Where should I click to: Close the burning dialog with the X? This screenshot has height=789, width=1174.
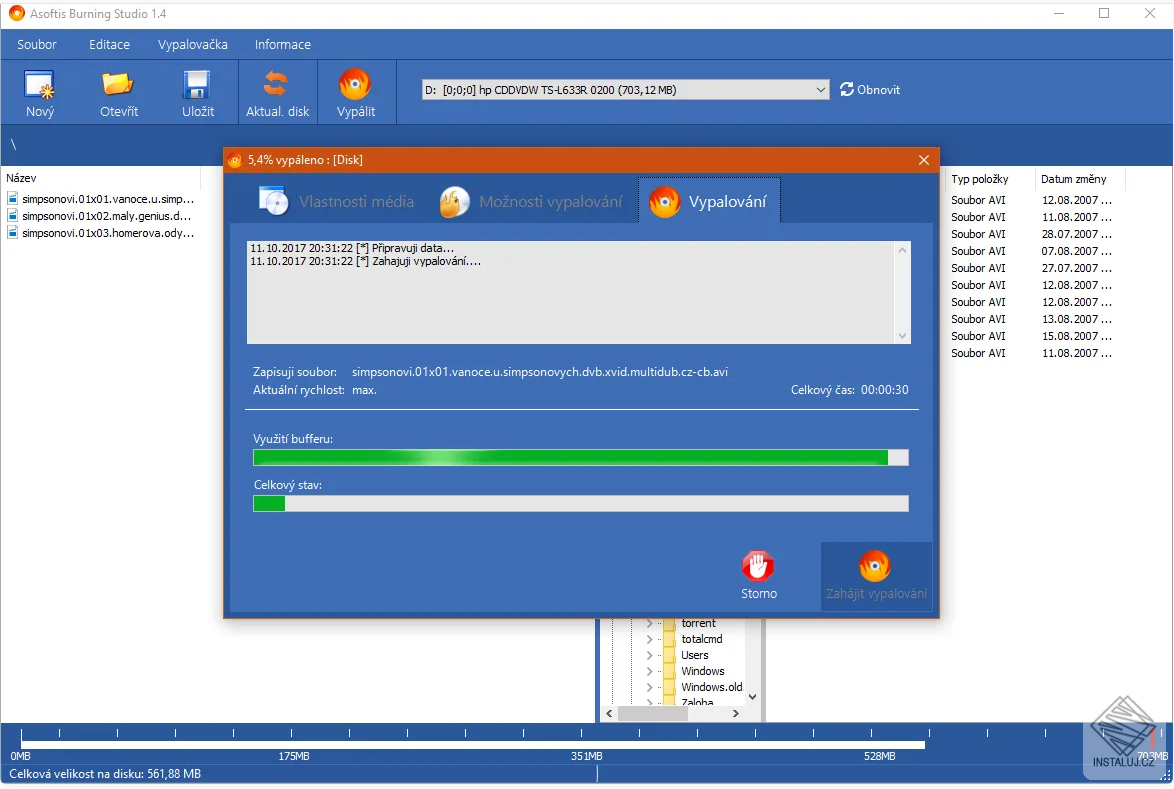tap(923, 160)
